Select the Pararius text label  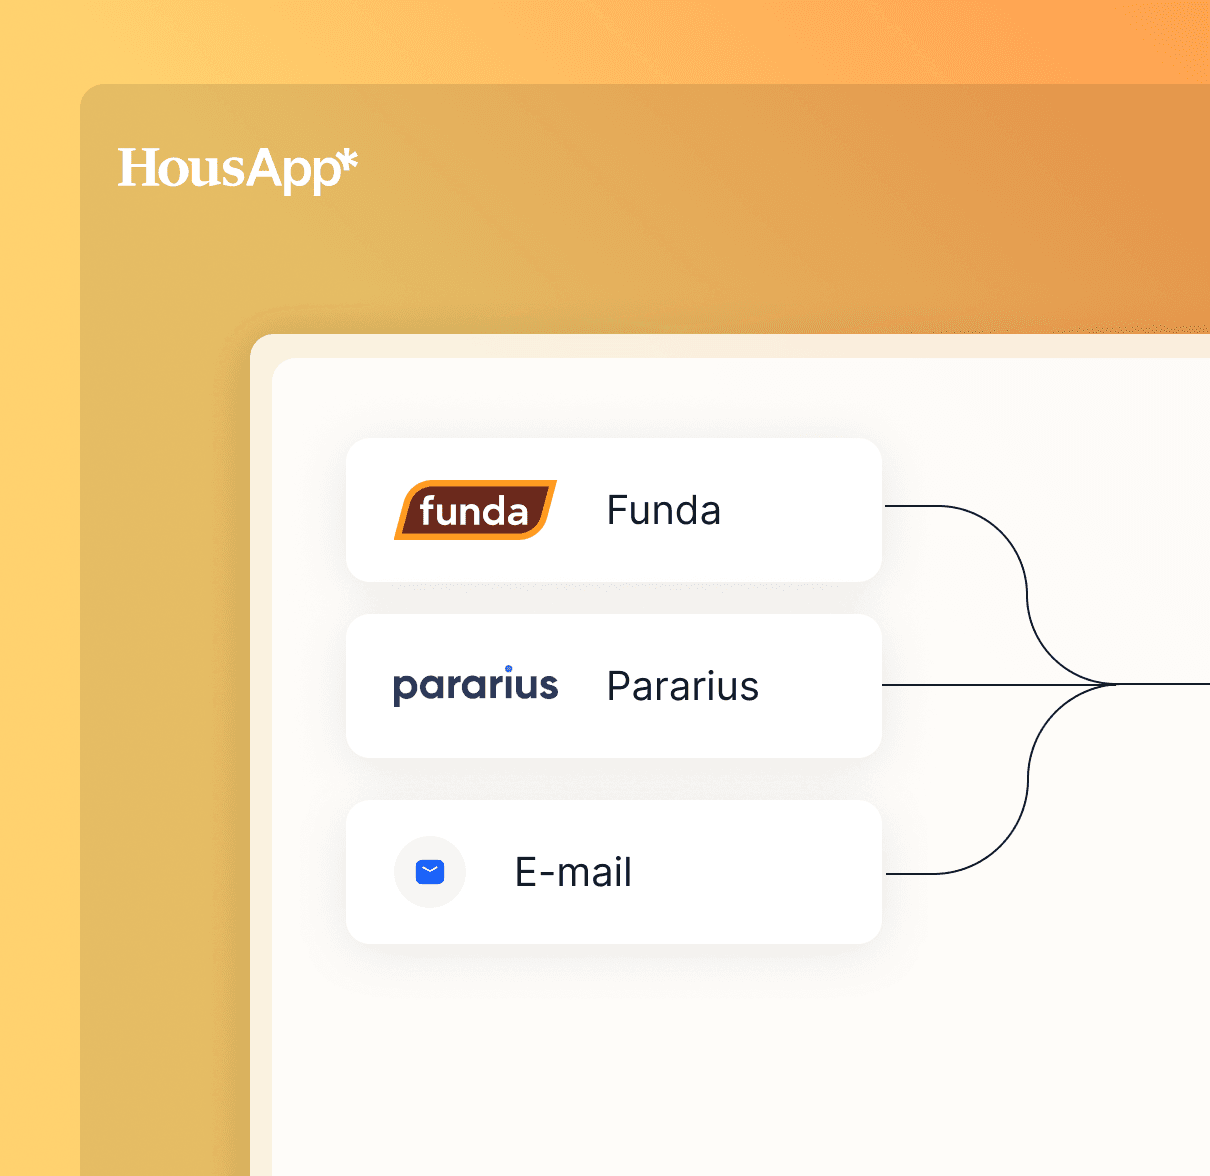683,686
